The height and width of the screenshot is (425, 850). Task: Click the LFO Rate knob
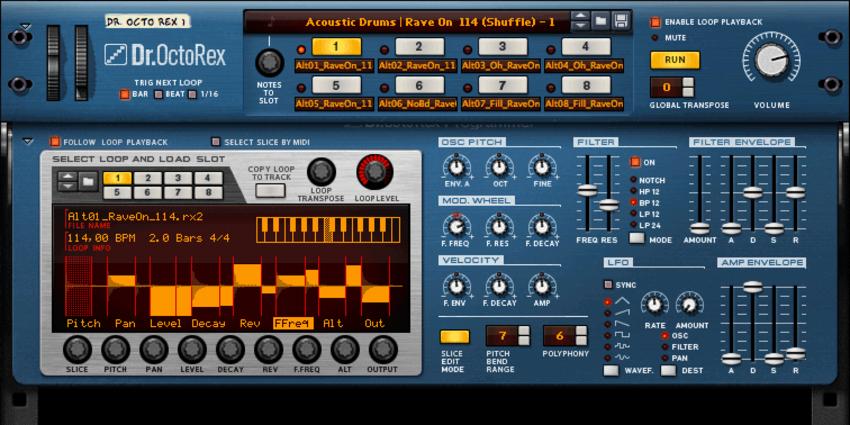654,304
